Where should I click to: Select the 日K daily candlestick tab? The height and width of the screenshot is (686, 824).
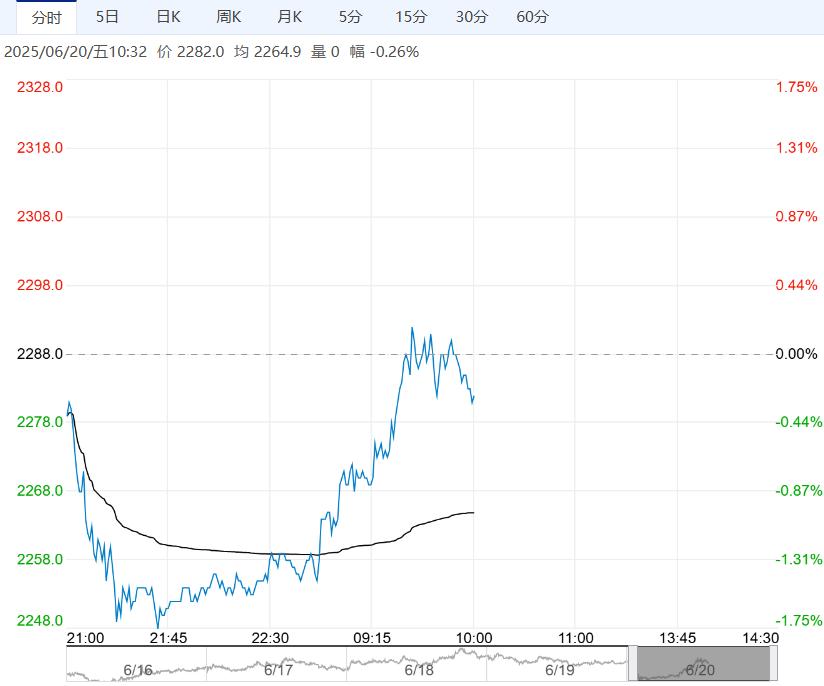coord(168,17)
